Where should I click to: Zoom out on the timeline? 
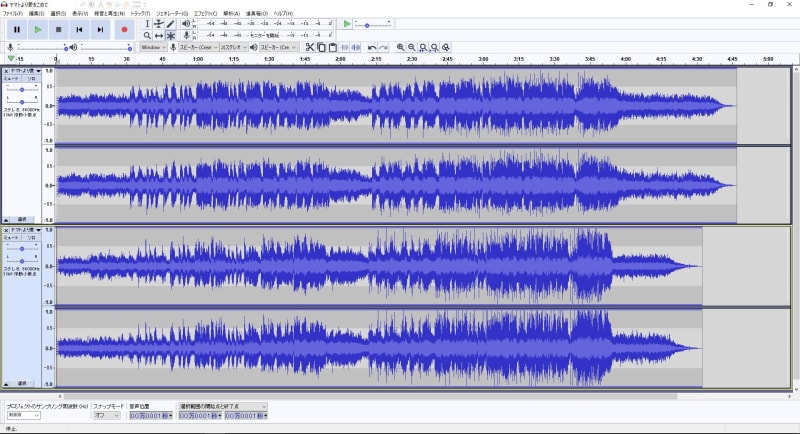click(412, 47)
